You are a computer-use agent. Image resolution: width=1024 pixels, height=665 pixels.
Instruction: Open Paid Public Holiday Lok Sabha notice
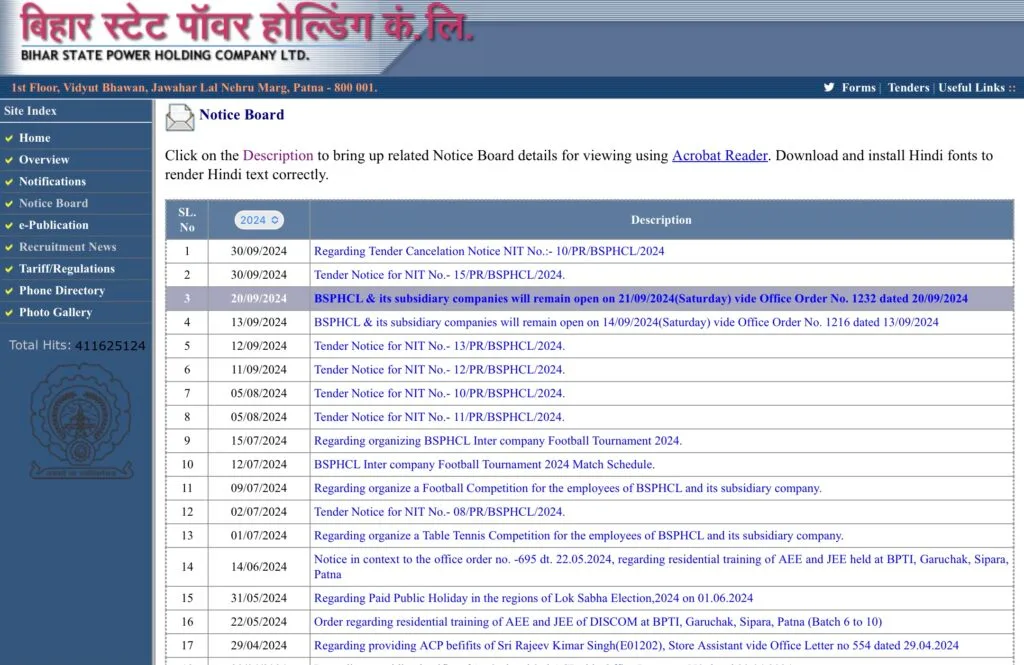[x=533, y=598]
